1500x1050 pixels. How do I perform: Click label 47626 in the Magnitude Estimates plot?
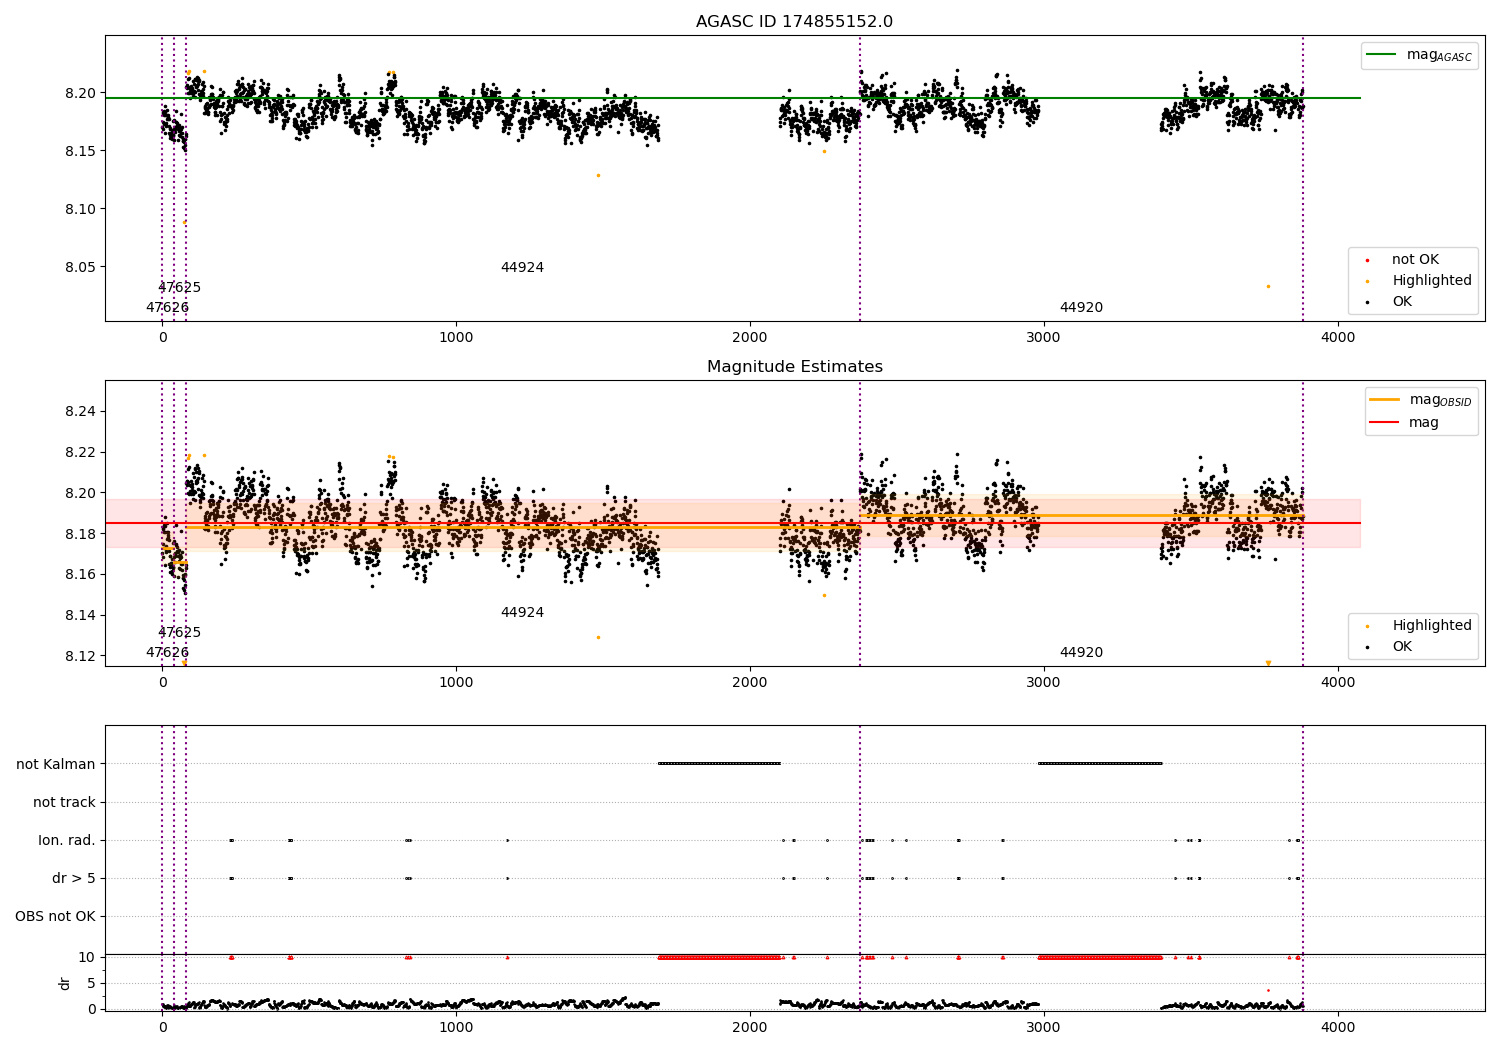click(167, 653)
